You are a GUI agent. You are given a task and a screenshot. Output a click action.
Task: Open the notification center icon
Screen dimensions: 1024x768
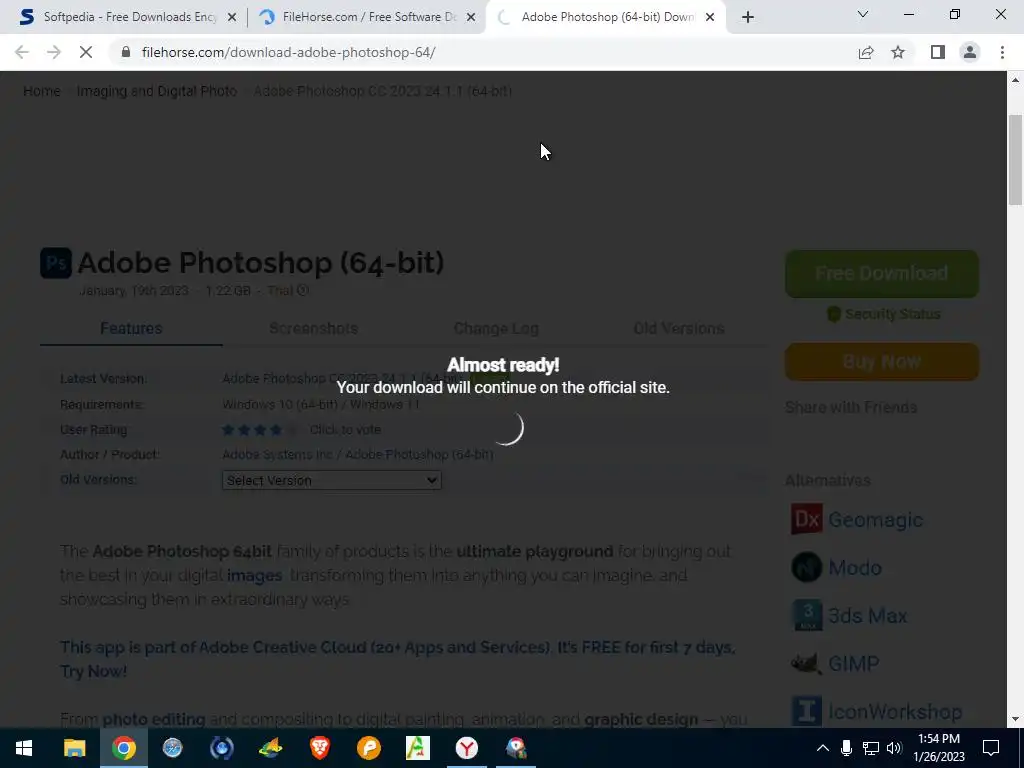(x=991, y=748)
